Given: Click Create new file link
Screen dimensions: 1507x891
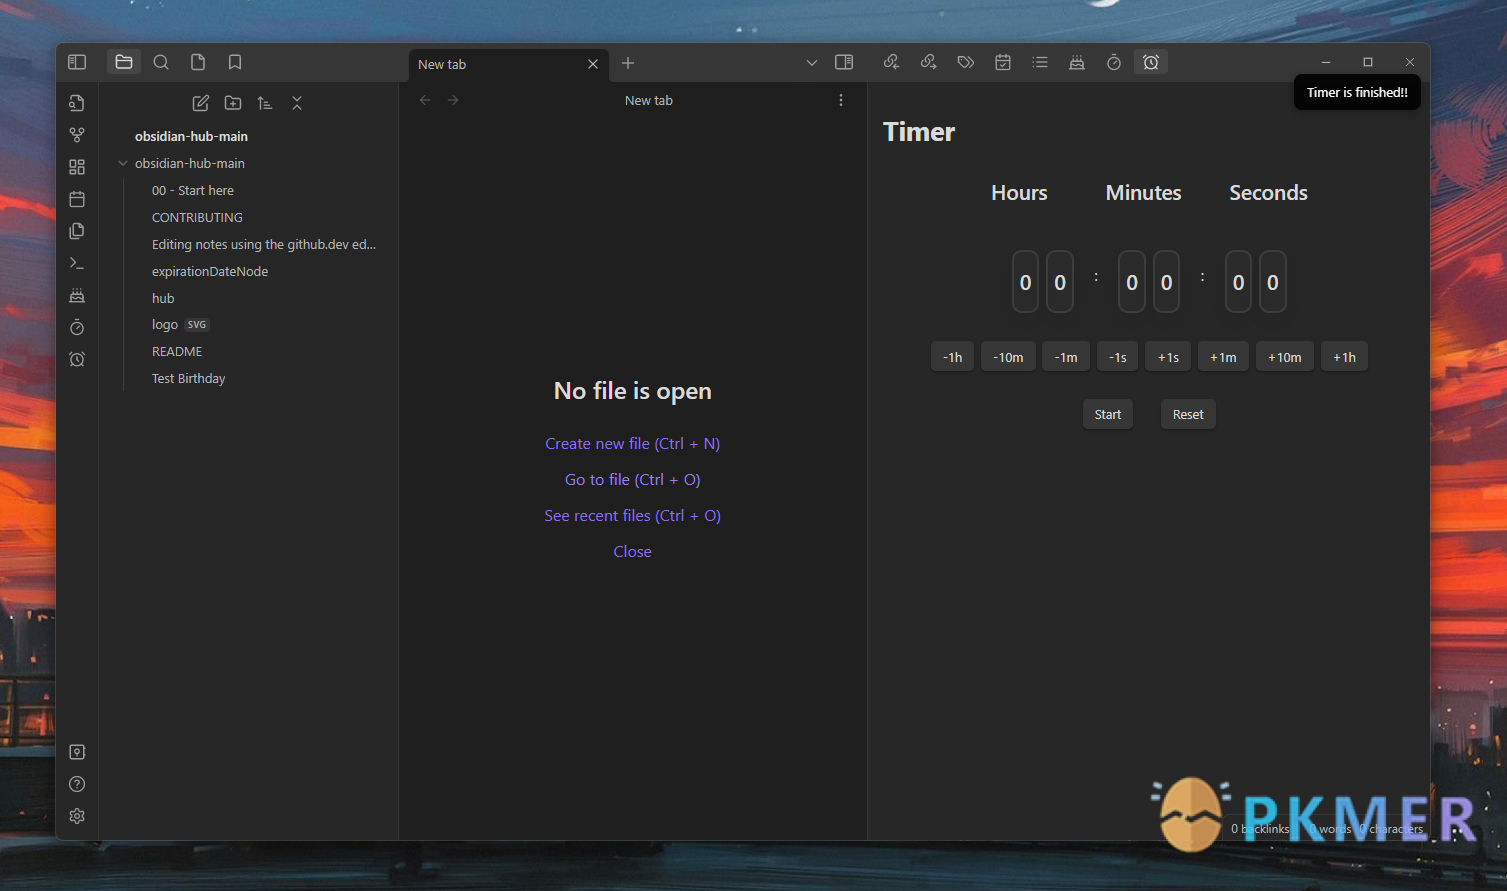Looking at the screenshot, I should (x=632, y=444).
